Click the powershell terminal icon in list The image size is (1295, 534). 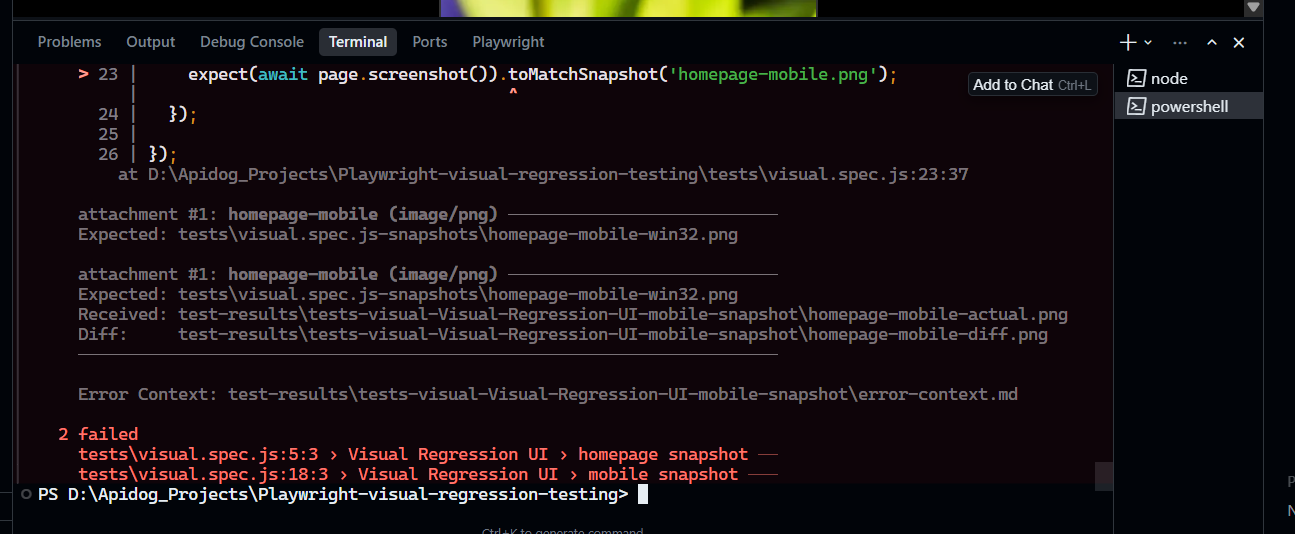coord(1136,106)
